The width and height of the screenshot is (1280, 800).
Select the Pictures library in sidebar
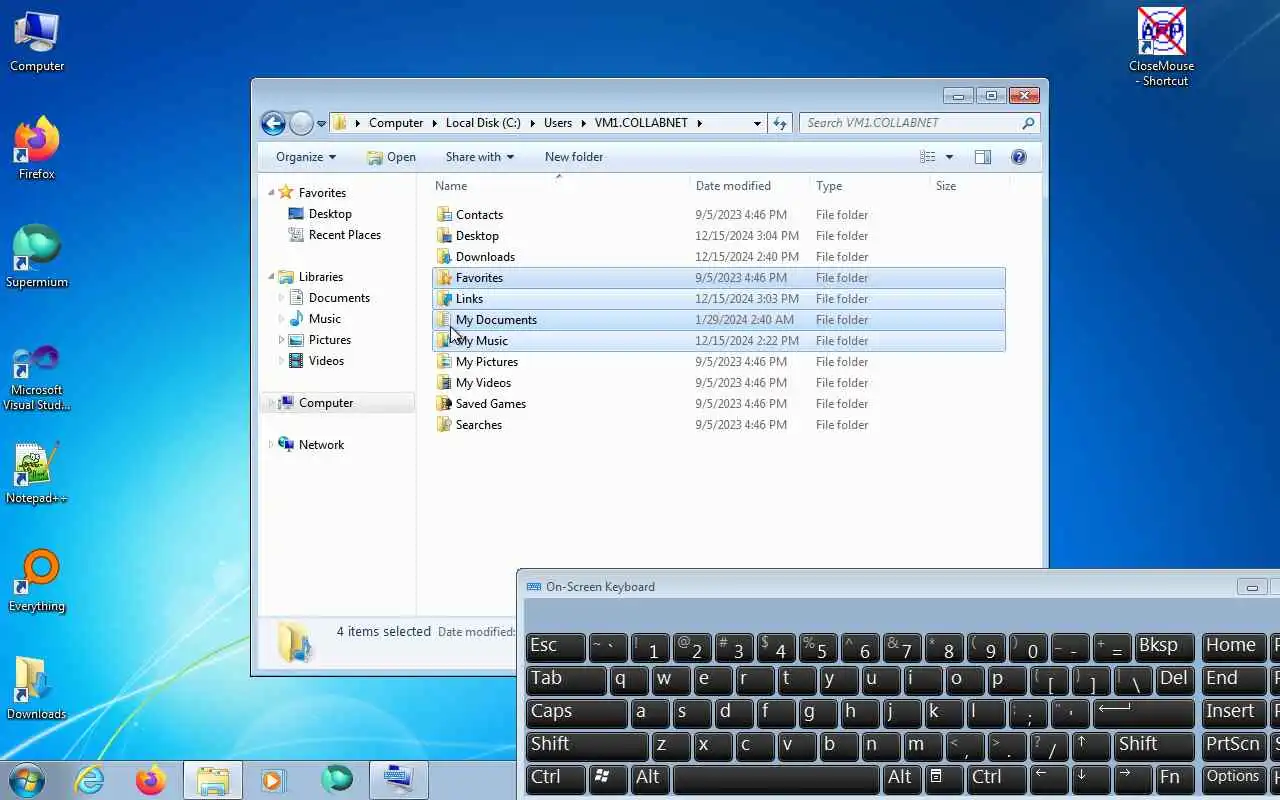(x=330, y=340)
